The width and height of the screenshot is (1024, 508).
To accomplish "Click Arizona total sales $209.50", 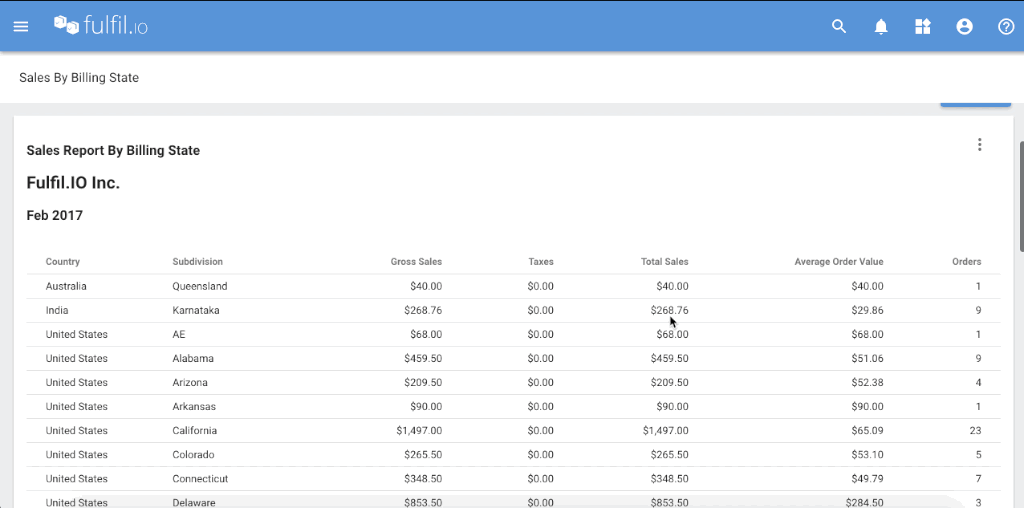I will click(669, 383).
